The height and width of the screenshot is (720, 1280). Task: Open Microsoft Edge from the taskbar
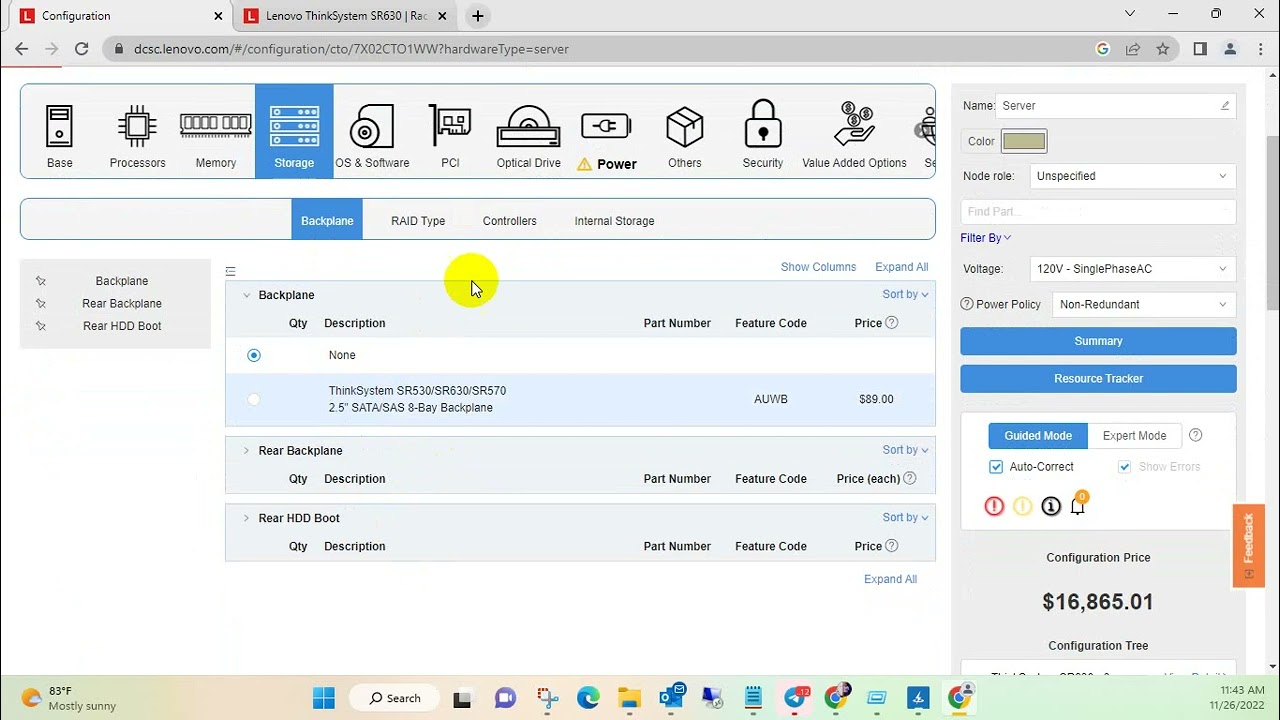click(x=588, y=697)
